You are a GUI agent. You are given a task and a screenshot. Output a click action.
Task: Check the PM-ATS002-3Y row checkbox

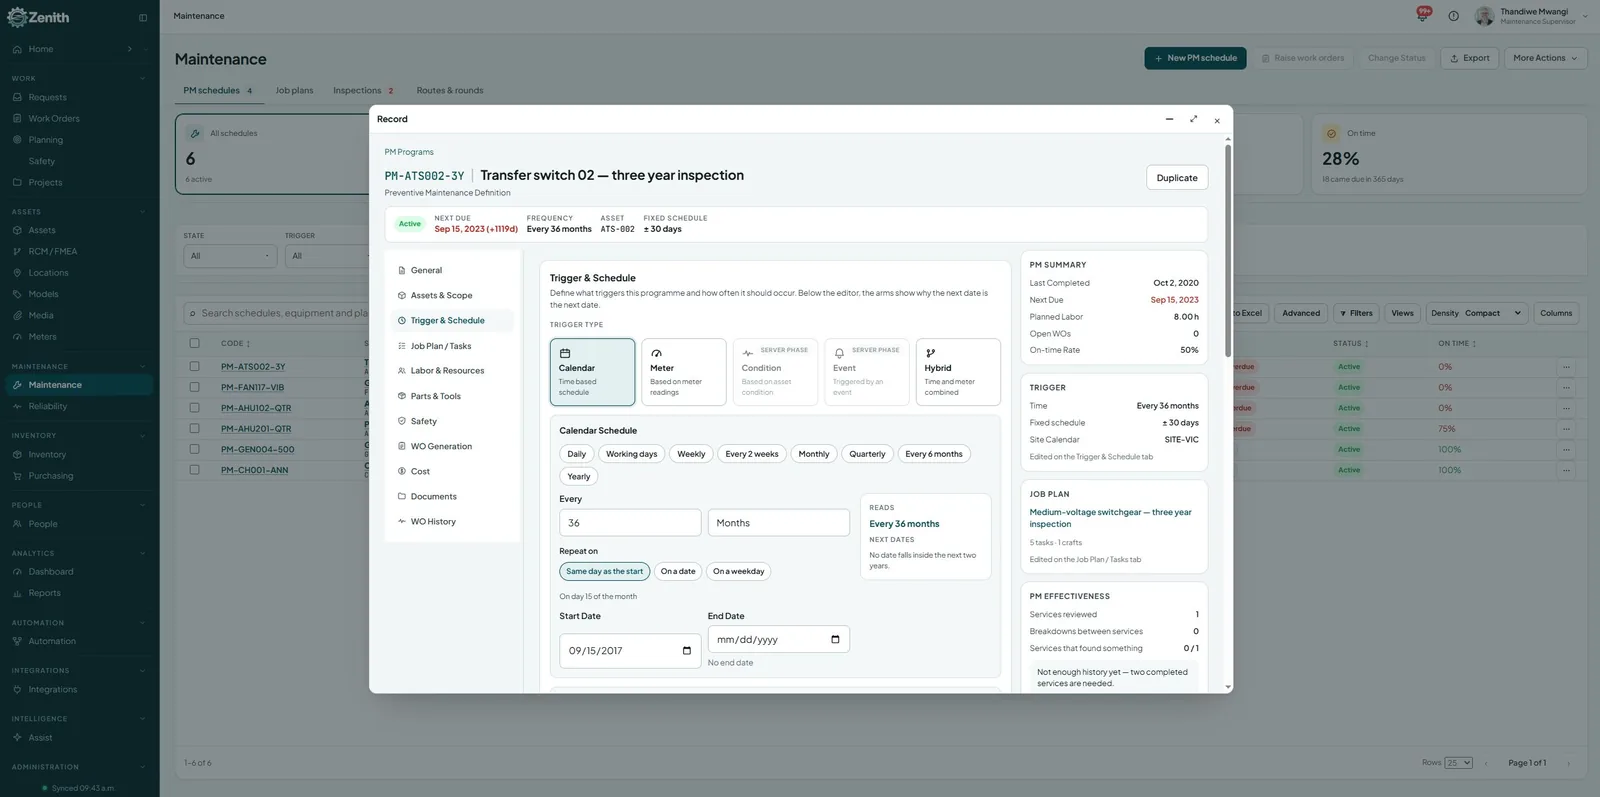194,367
